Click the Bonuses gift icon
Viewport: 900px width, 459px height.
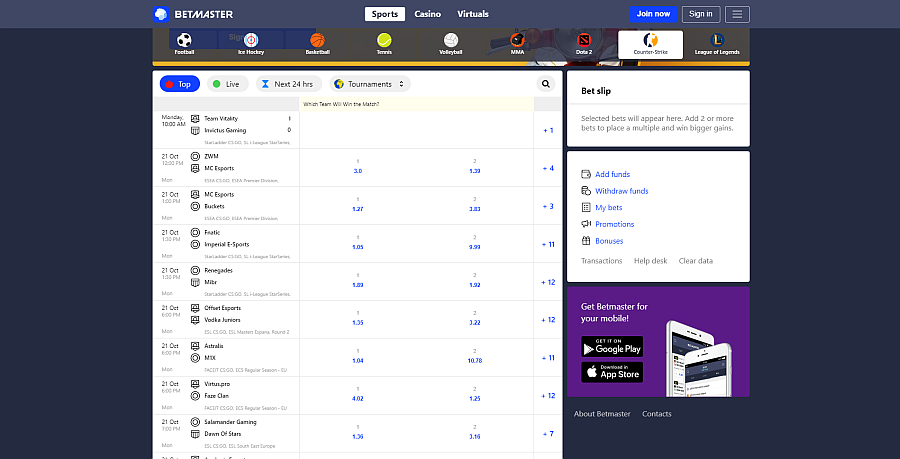click(586, 241)
